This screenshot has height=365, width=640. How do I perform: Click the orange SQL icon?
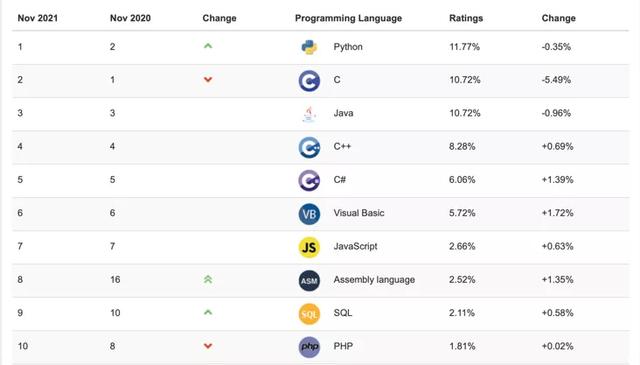[309, 314]
